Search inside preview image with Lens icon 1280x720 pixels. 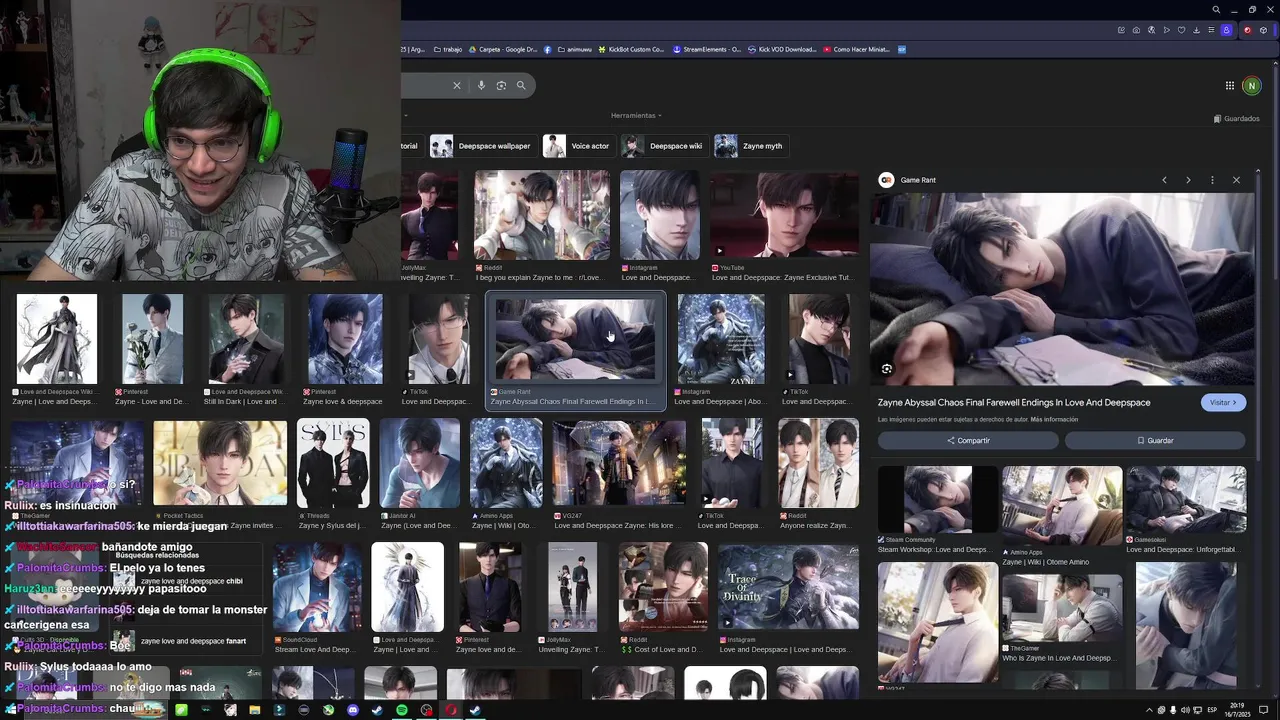pyautogui.click(x=886, y=369)
